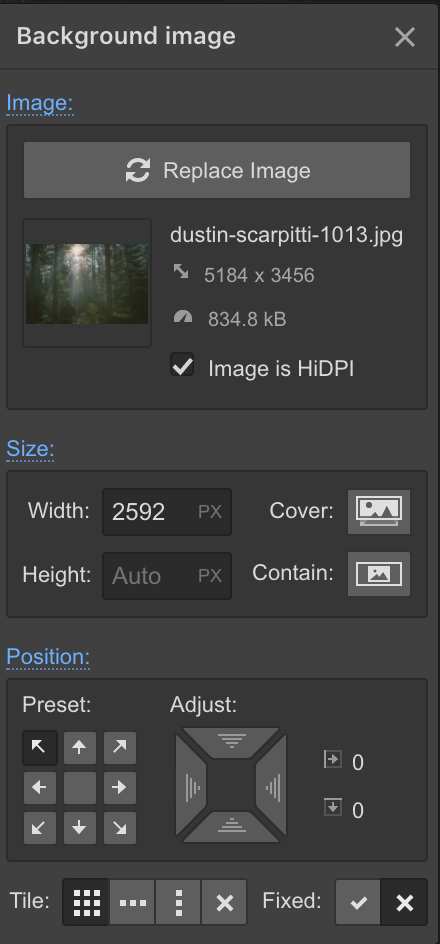This screenshot has height=944, width=440.
Task: Click the vertical offset arrow icon
Action: [332, 807]
